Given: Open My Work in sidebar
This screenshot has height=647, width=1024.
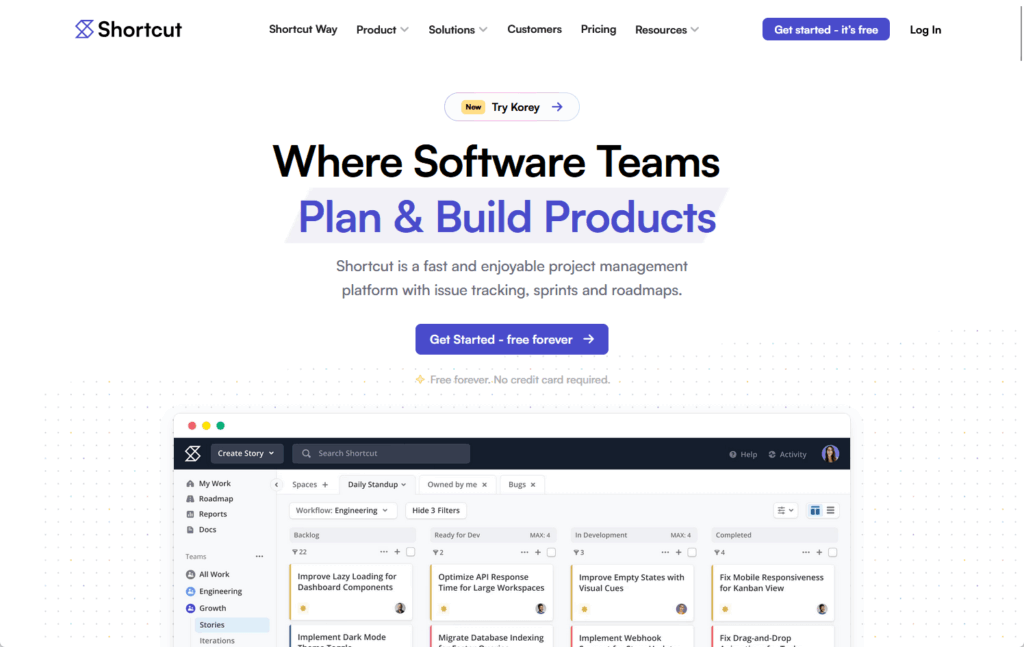Looking at the screenshot, I should pyautogui.click(x=208, y=484).
